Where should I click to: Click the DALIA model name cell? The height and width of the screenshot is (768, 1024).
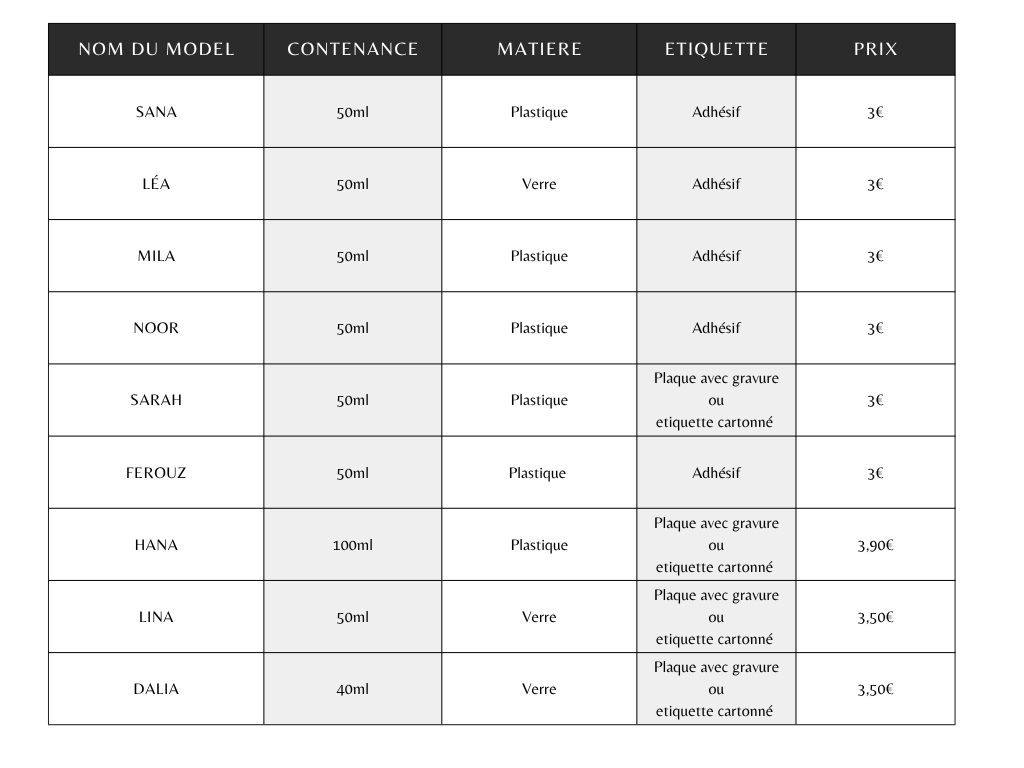point(156,689)
